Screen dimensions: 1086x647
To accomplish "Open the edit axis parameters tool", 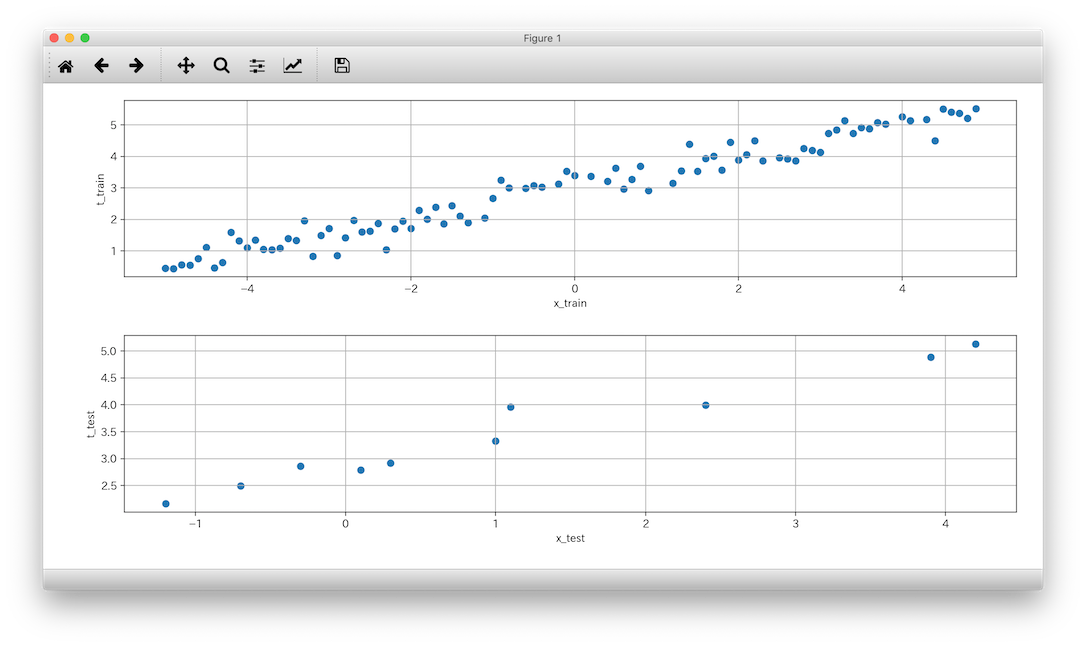I will [x=292, y=66].
